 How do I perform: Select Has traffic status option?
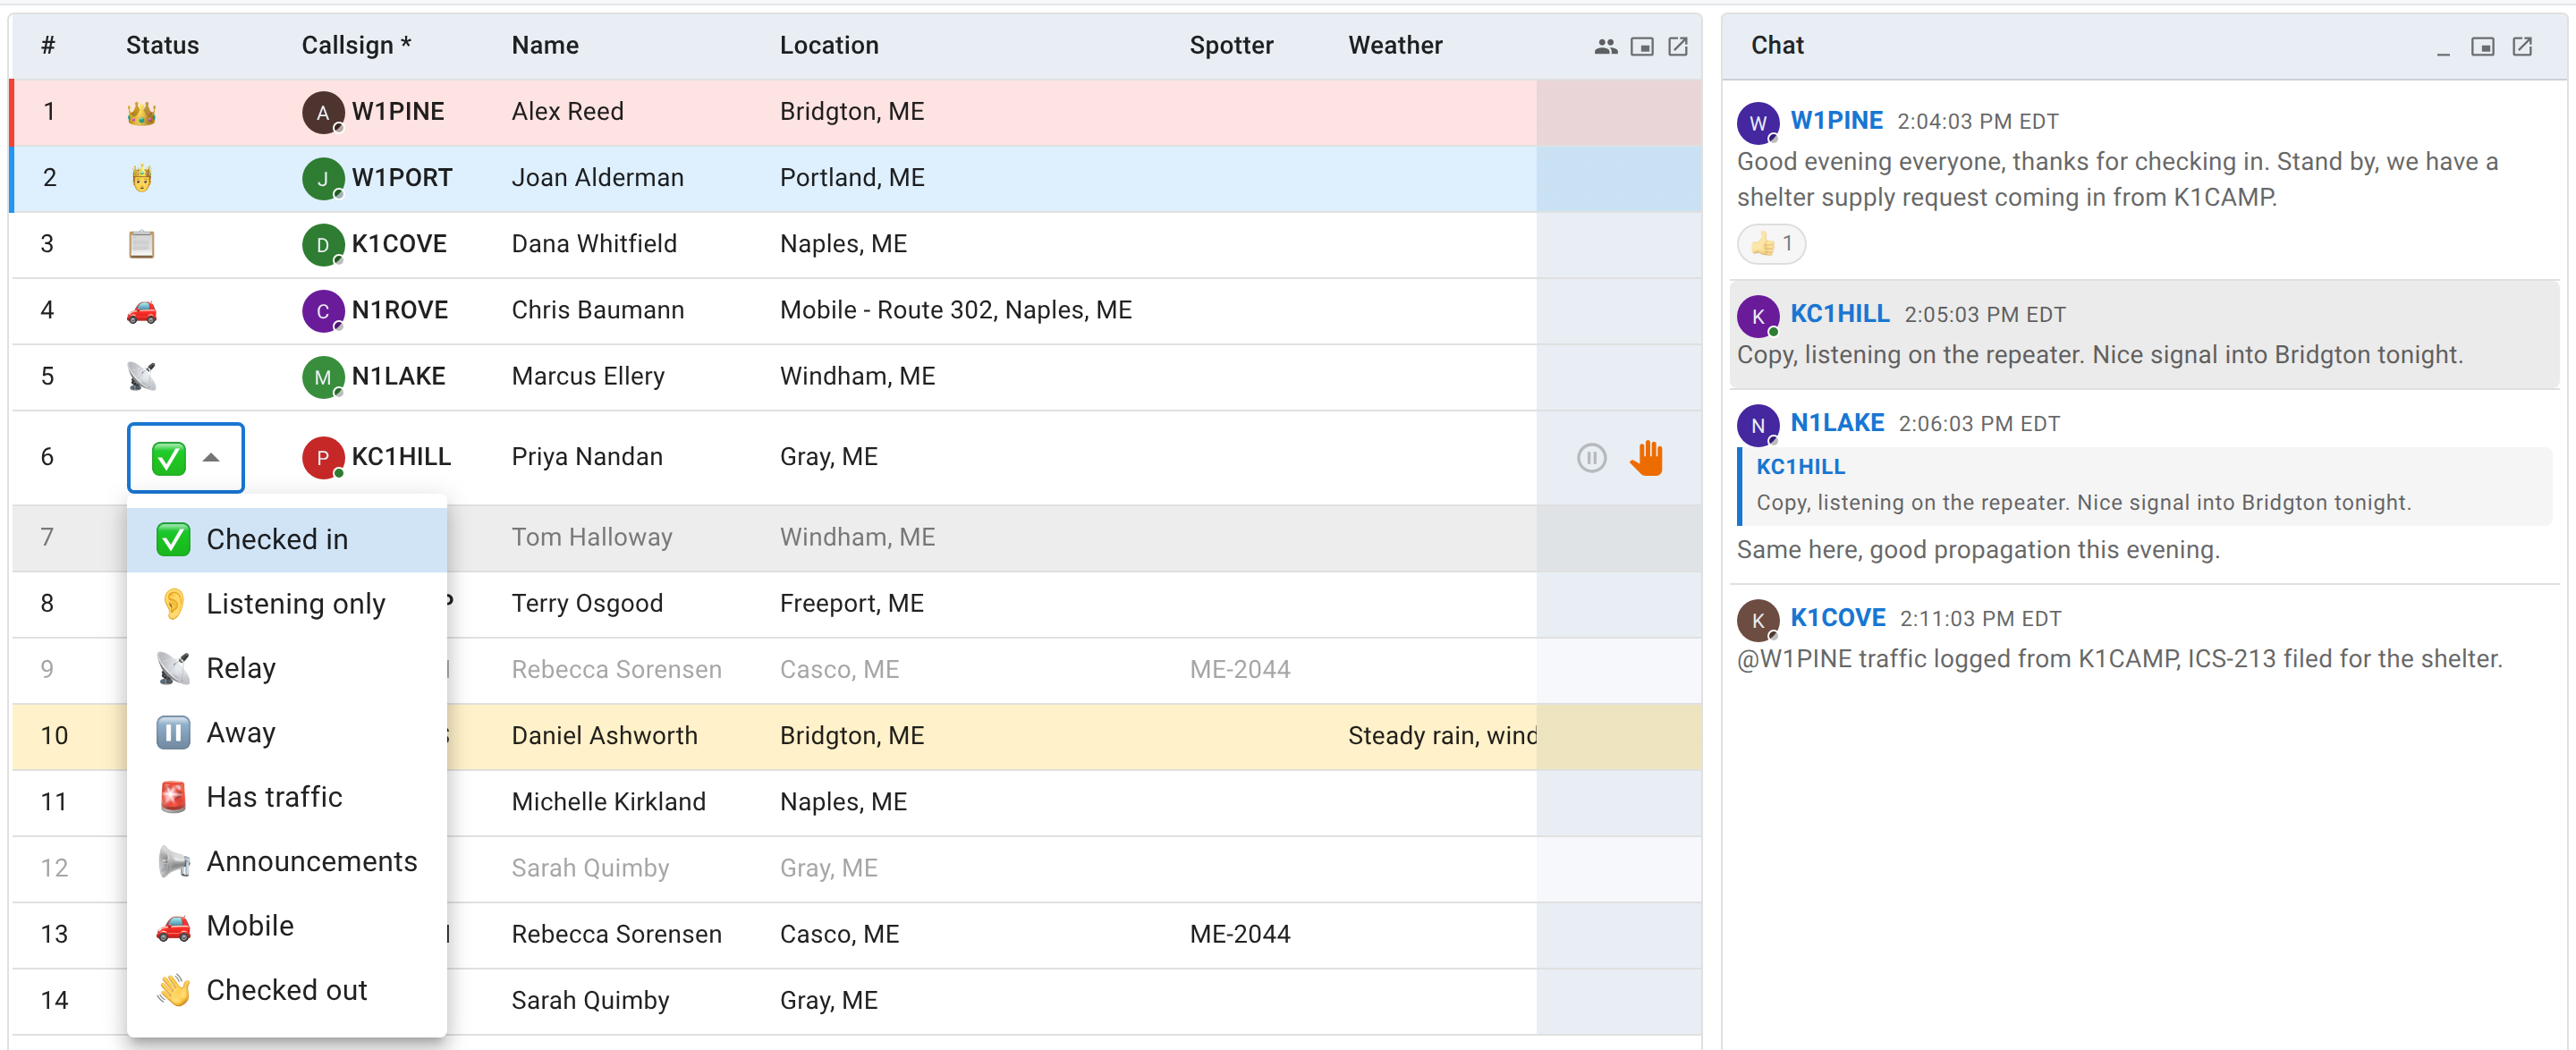point(287,797)
